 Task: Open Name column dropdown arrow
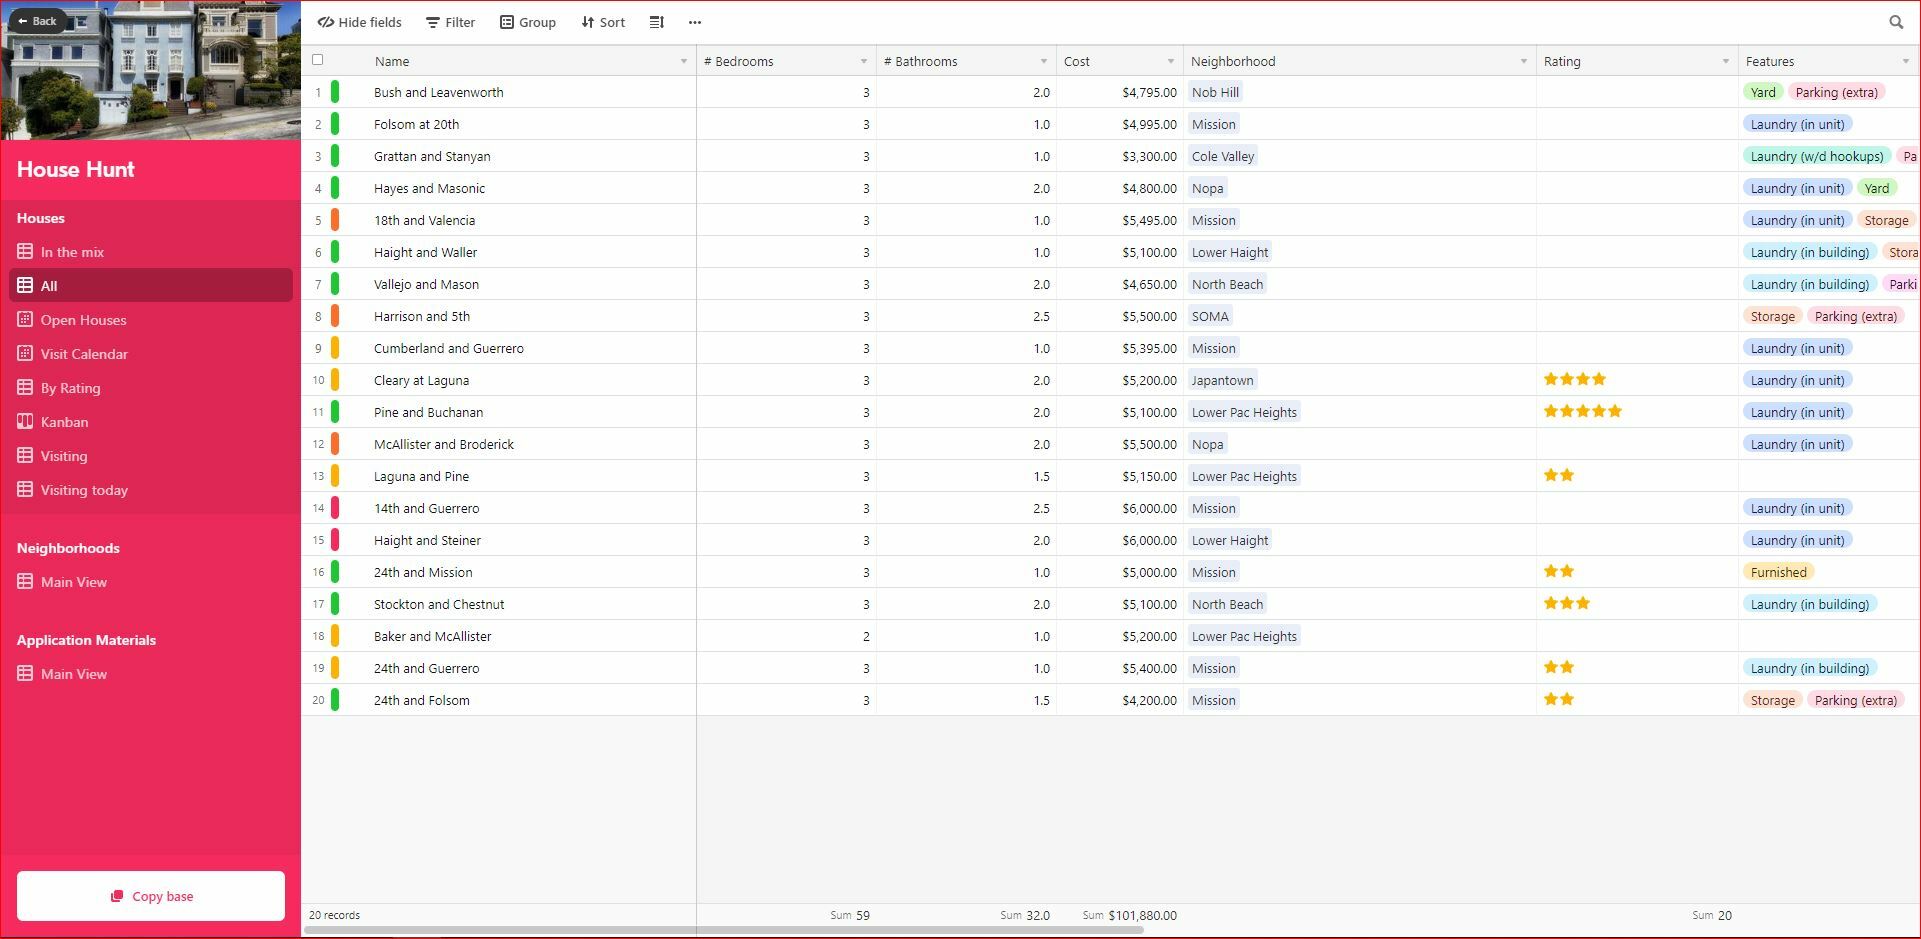(684, 62)
